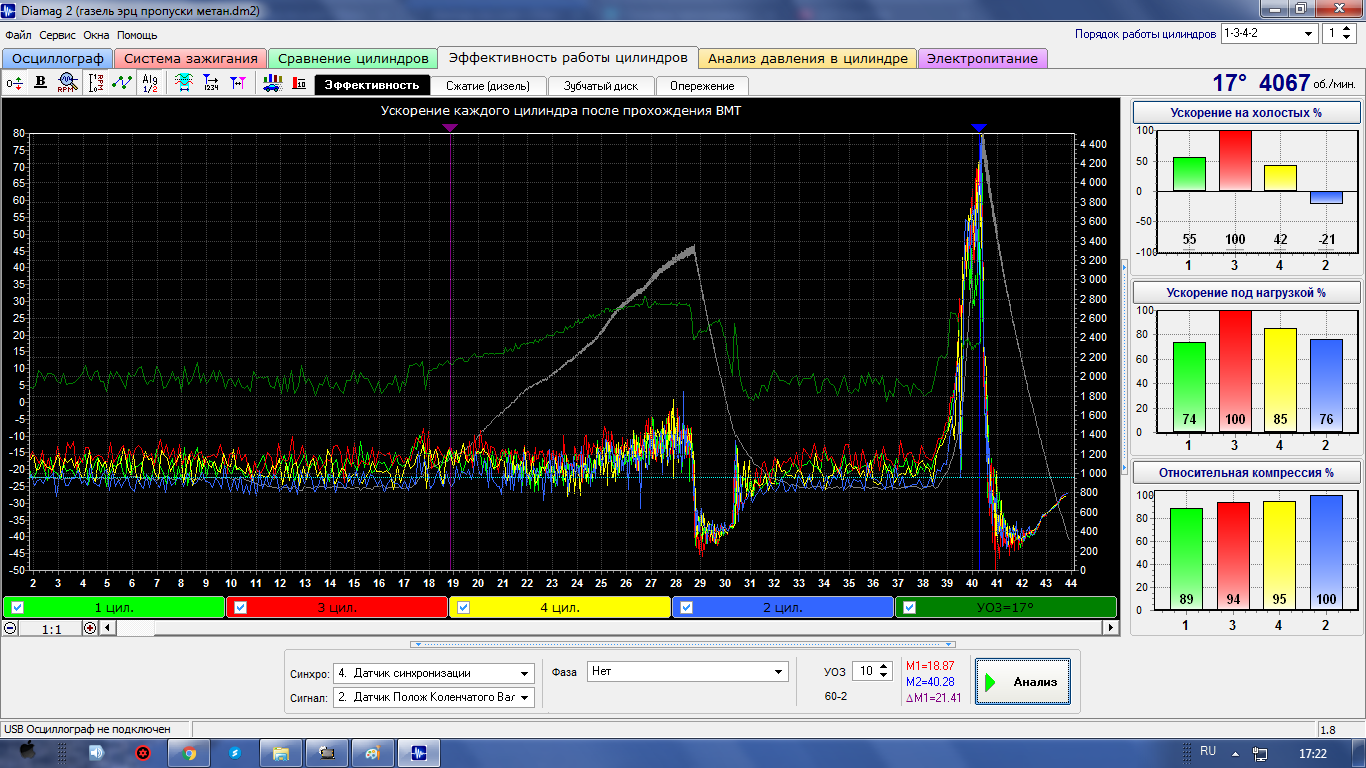Click the car with bar chart icon
The width and height of the screenshot is (1366, 768).
(x=272, y=84)
